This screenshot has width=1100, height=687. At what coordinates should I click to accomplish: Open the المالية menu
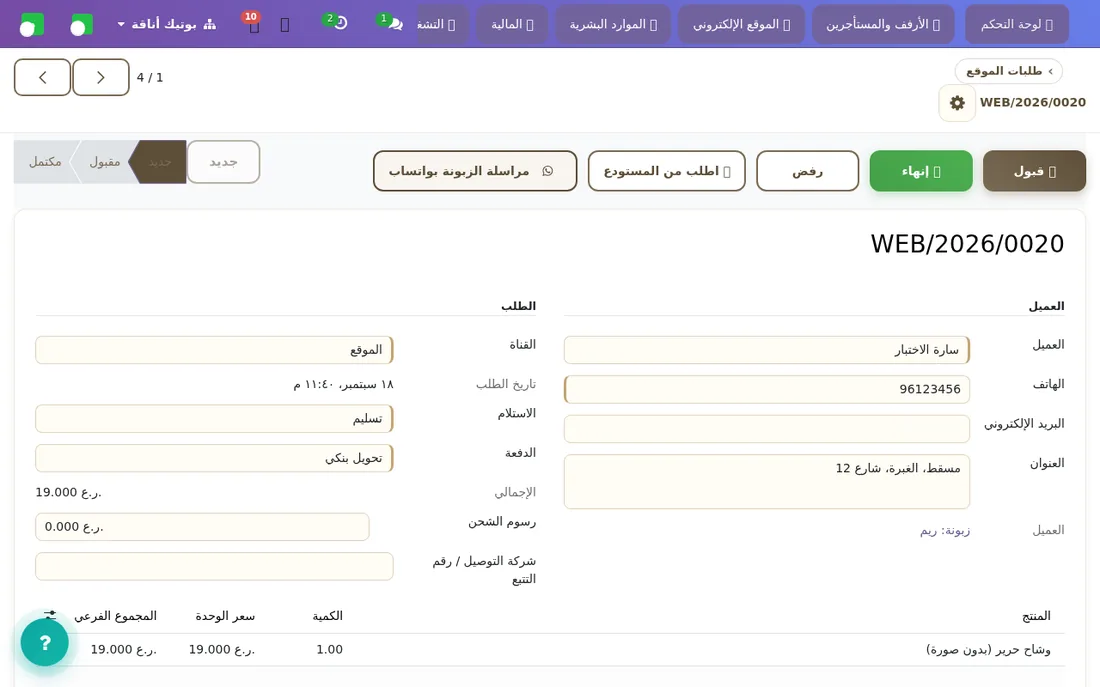coord(512,25)
